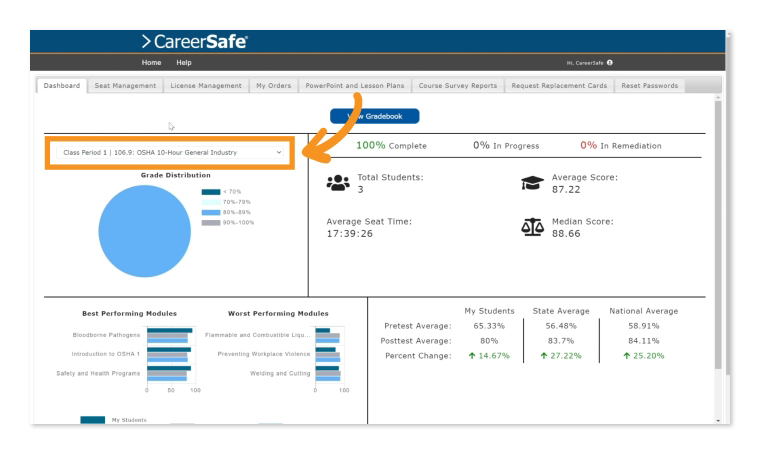This screenshot has height=454, width=760.
Task: Click the user account icon beside Hi, CareerSafe
Action: [x=610, y=63]
